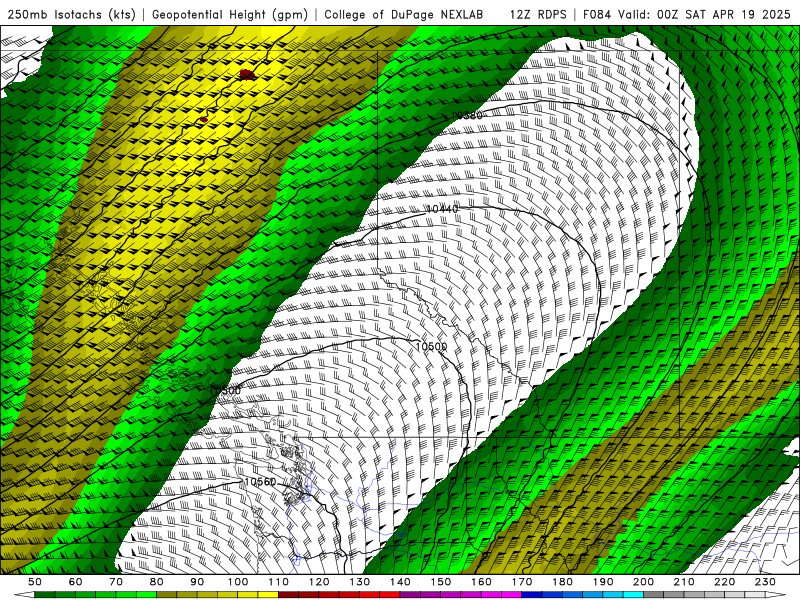Click the 90 value on the color scale
The width and height of the screenshot is (800, 600).
pos(197,582)
